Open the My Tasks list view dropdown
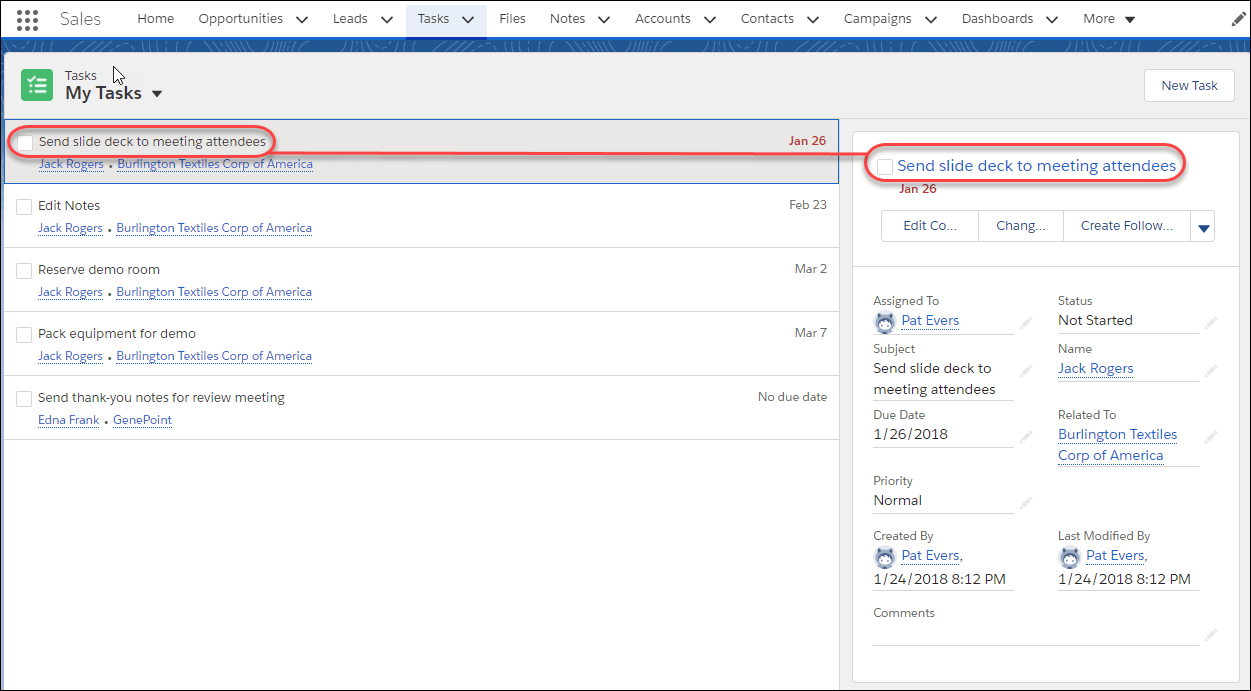This screenshot has height=691, width=1251. tap(157, 93)
